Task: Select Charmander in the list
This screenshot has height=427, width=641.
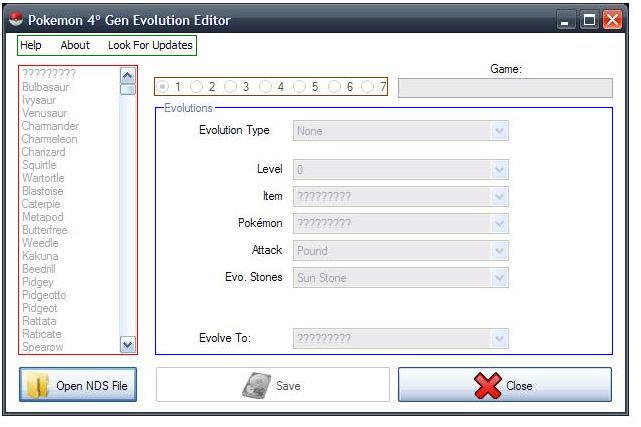Action: coord(50,126)
